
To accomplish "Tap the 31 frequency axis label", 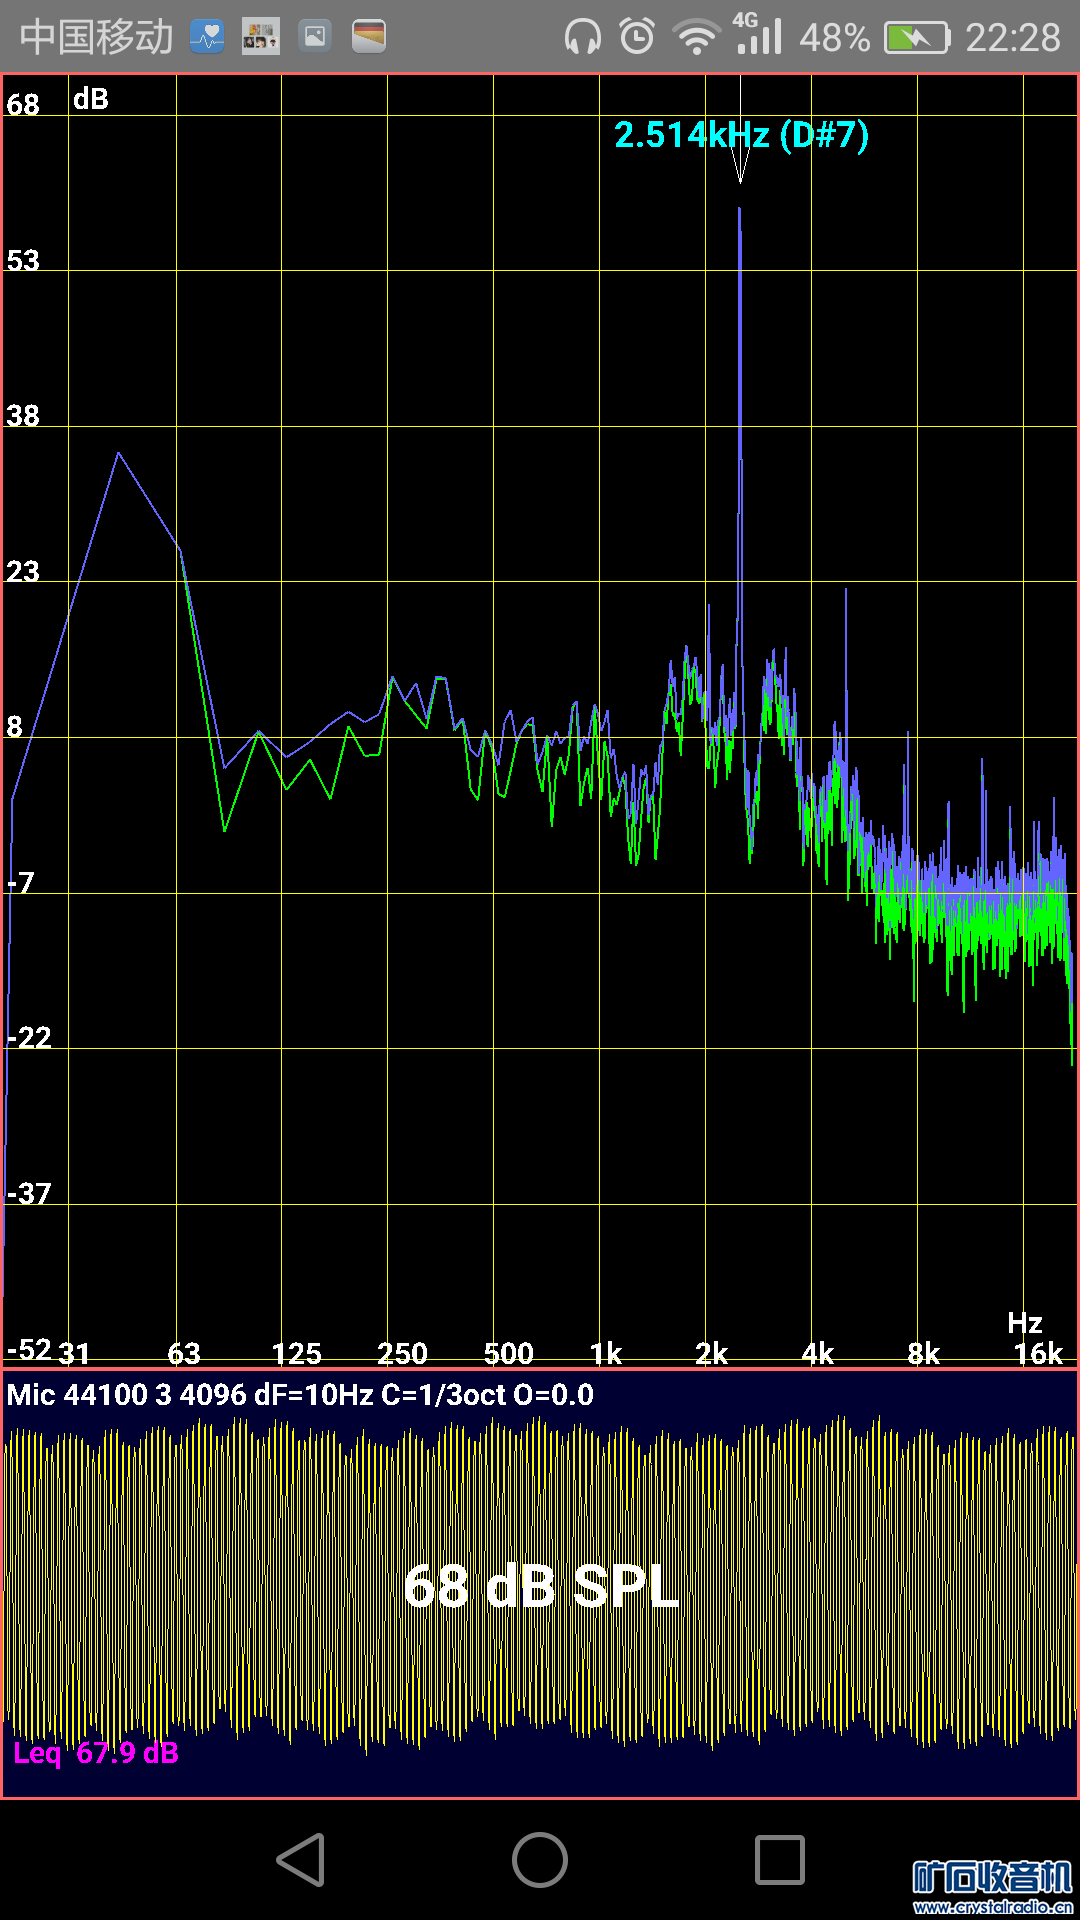I will pyautogui.click(x=74, y=1353).
